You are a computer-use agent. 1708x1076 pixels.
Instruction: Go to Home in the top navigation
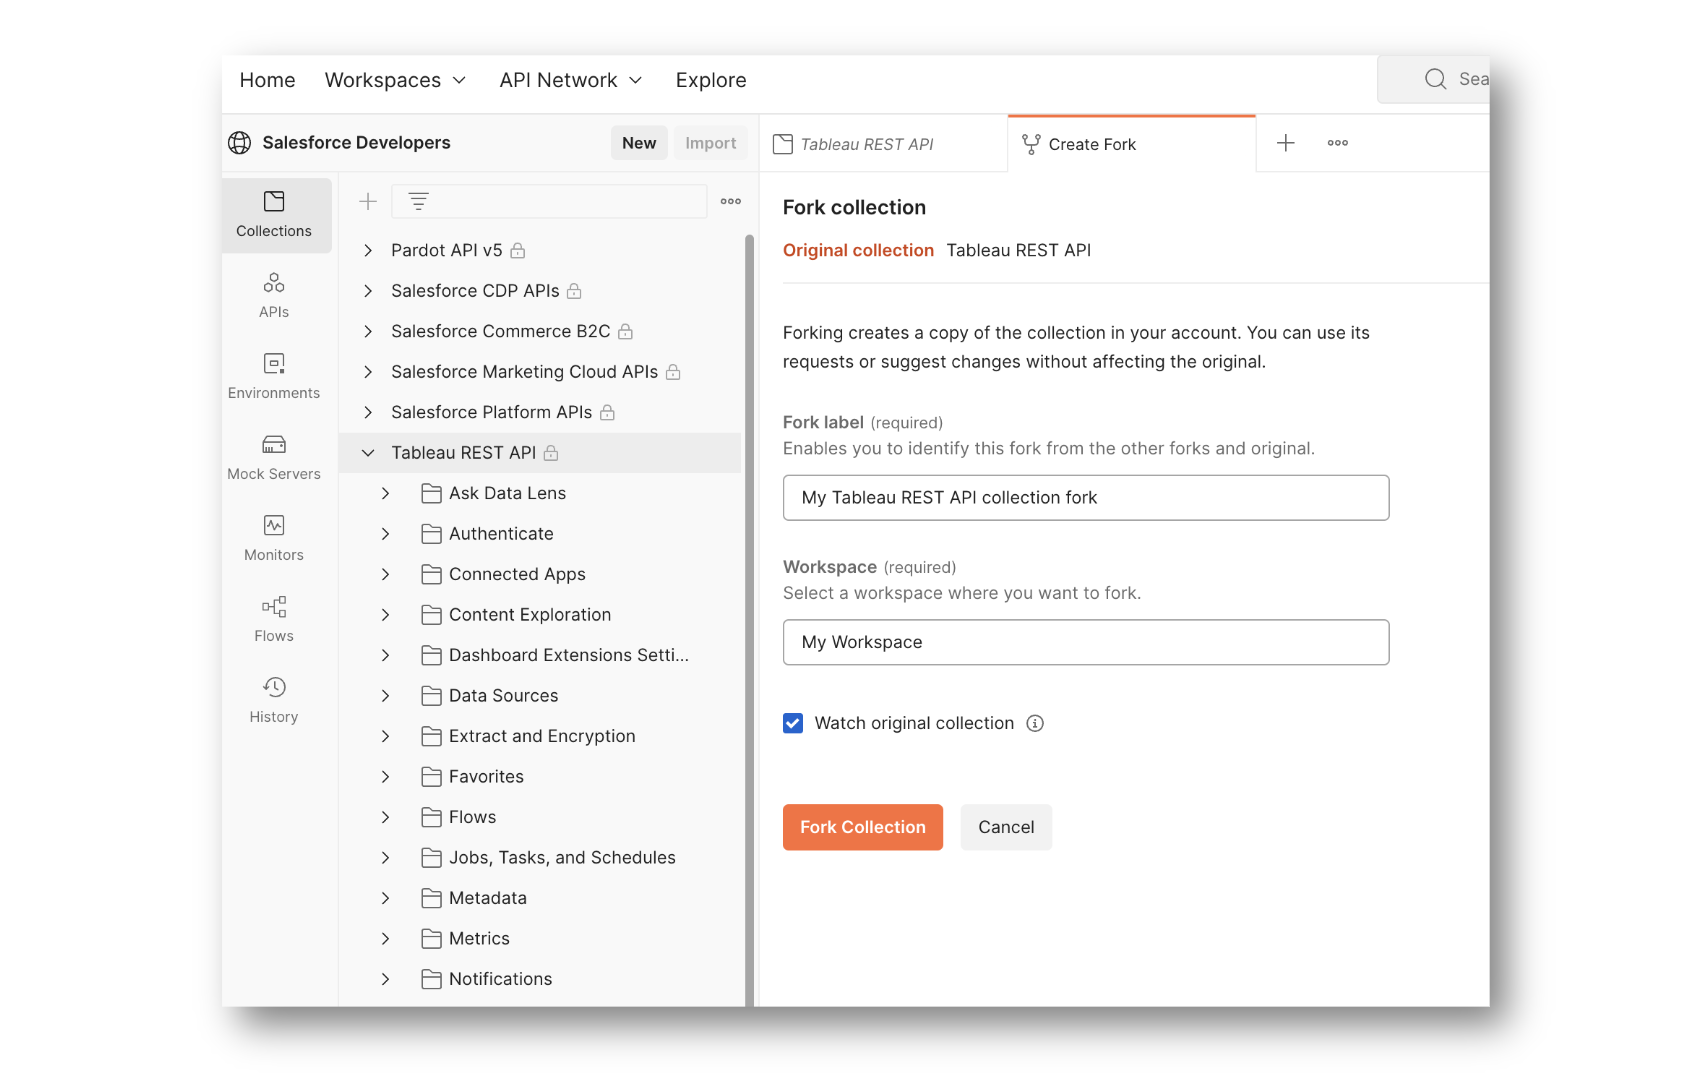267,80
